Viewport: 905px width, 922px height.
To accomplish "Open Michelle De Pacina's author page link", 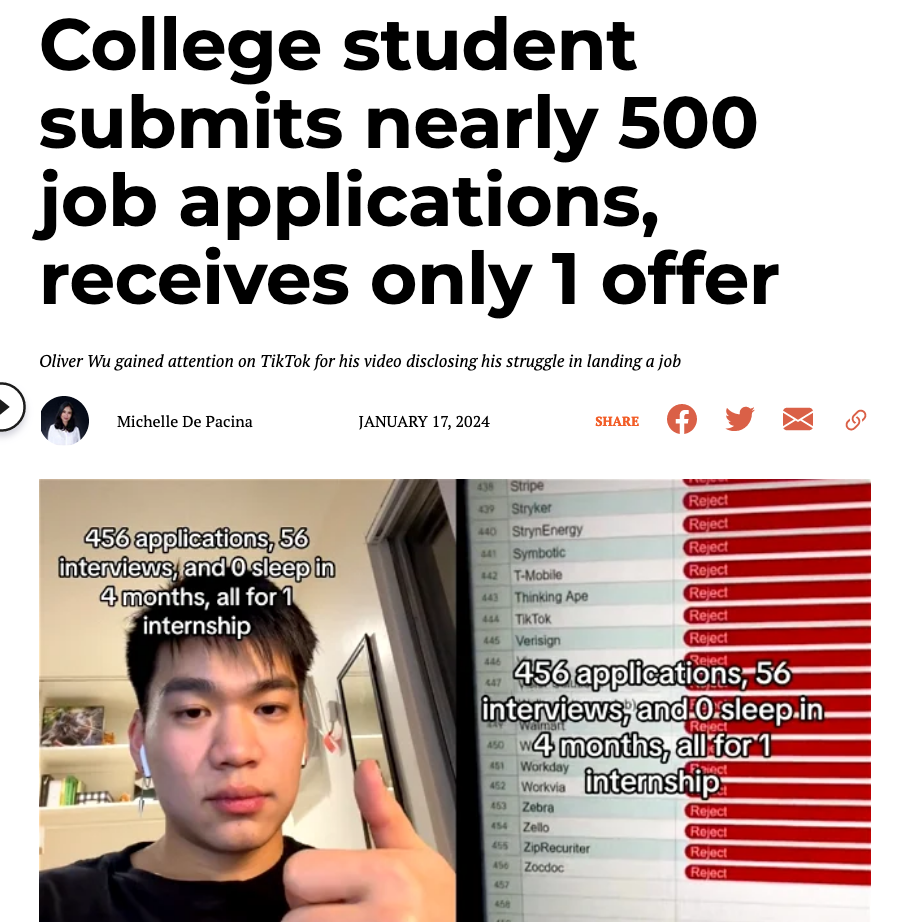I will pyautogui.click(x=185, y=422).
